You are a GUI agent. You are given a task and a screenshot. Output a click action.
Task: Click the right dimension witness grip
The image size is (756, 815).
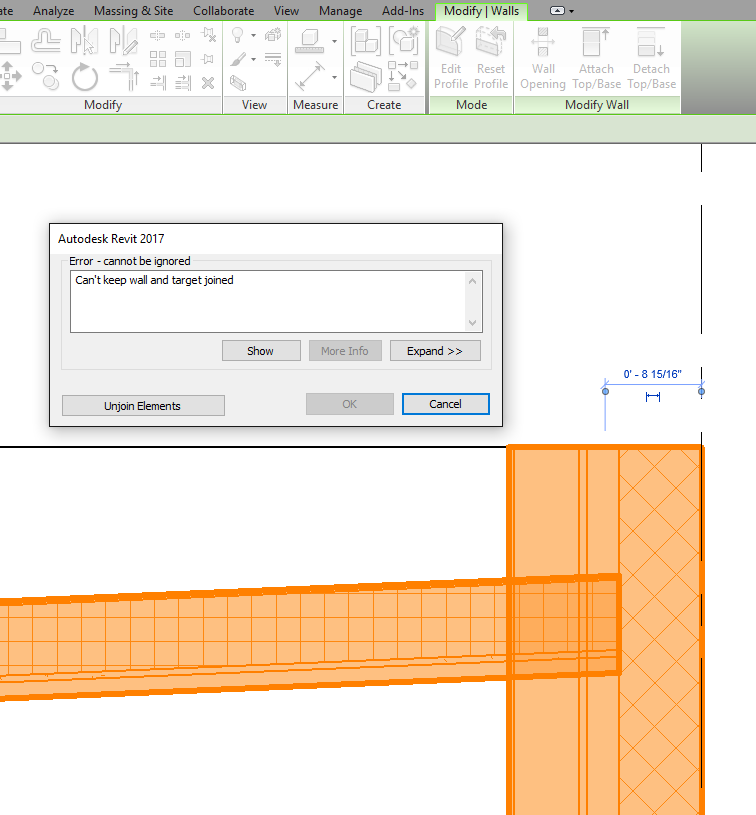click(701, 391)
